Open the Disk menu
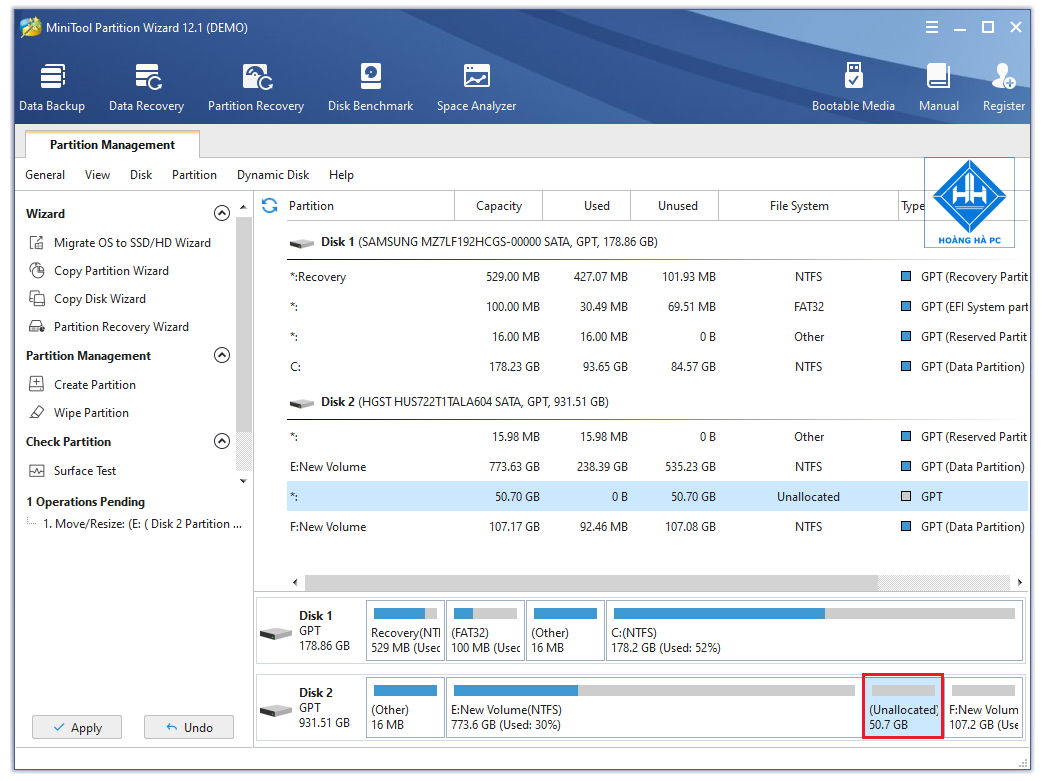The image size is (1044, 781). tap(140, 174)
